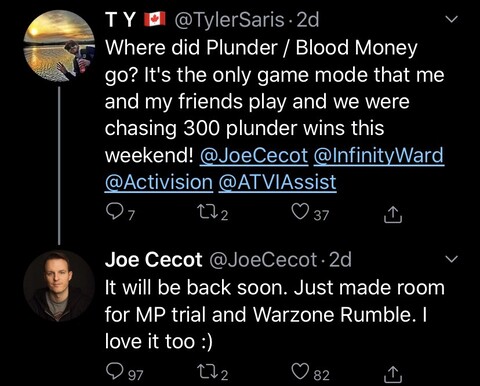Image resolution: width=480 pixels, height=386 pixels.
Task: Open Joe Cecot display name profile
Action: pos(153,260)
